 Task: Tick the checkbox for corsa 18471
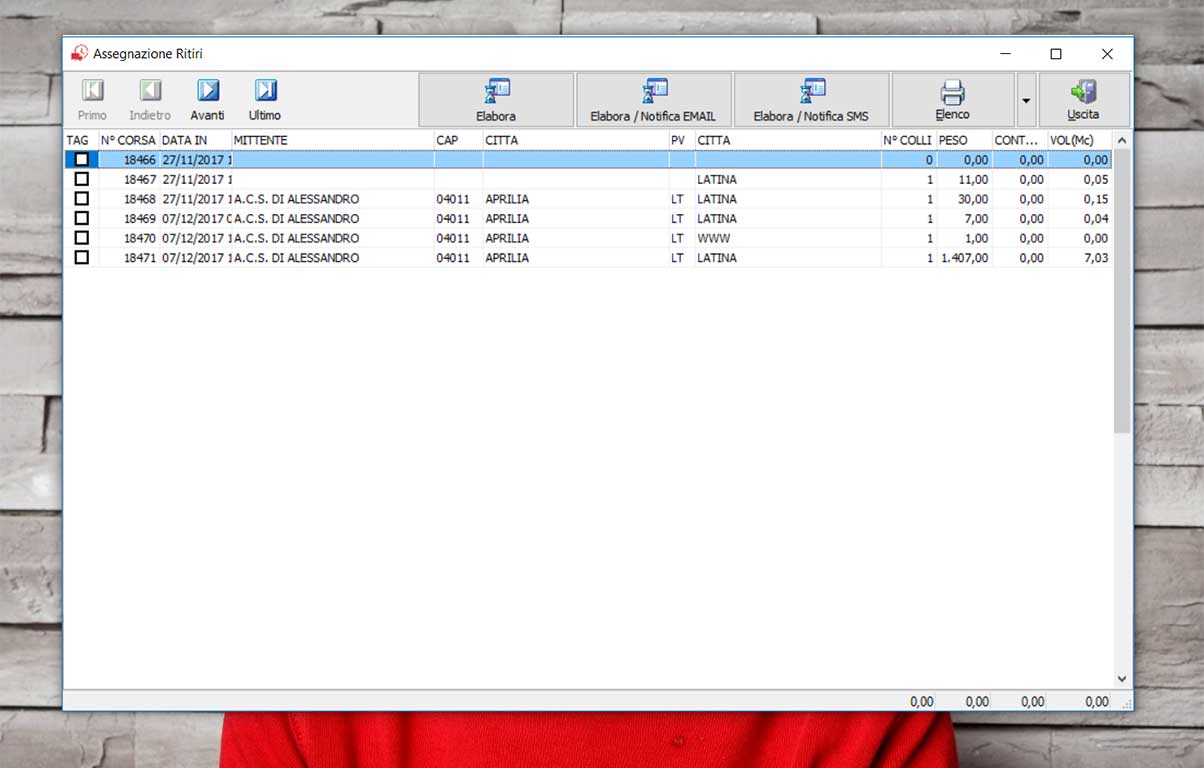click(82, 257)
